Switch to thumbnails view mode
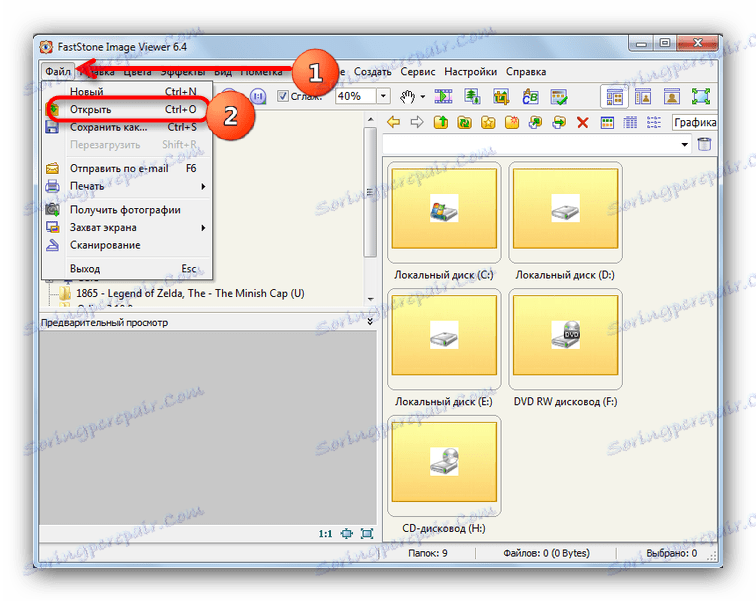This screenshot has height=601, width=756. pyautogui.click(x=607, y=122)
